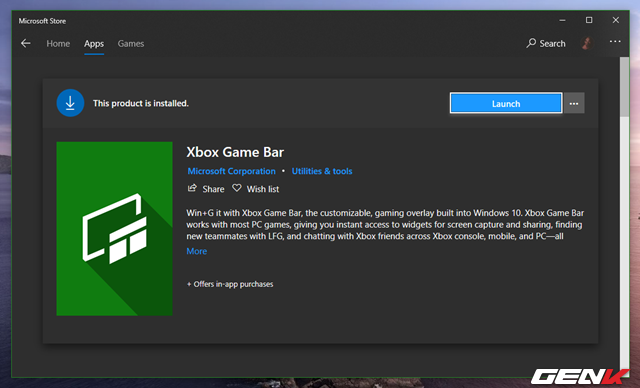Open more options next to Launch
640x388 pixels.
coord(574,104)
